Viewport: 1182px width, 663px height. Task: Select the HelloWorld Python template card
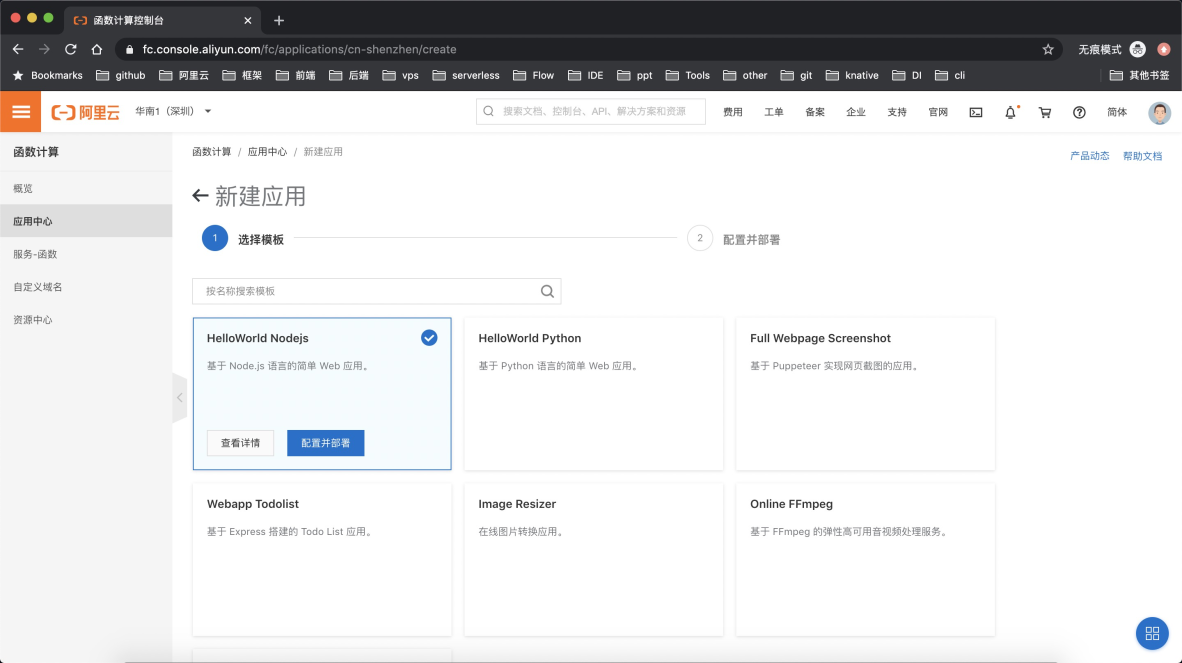(x=593, y=393)
